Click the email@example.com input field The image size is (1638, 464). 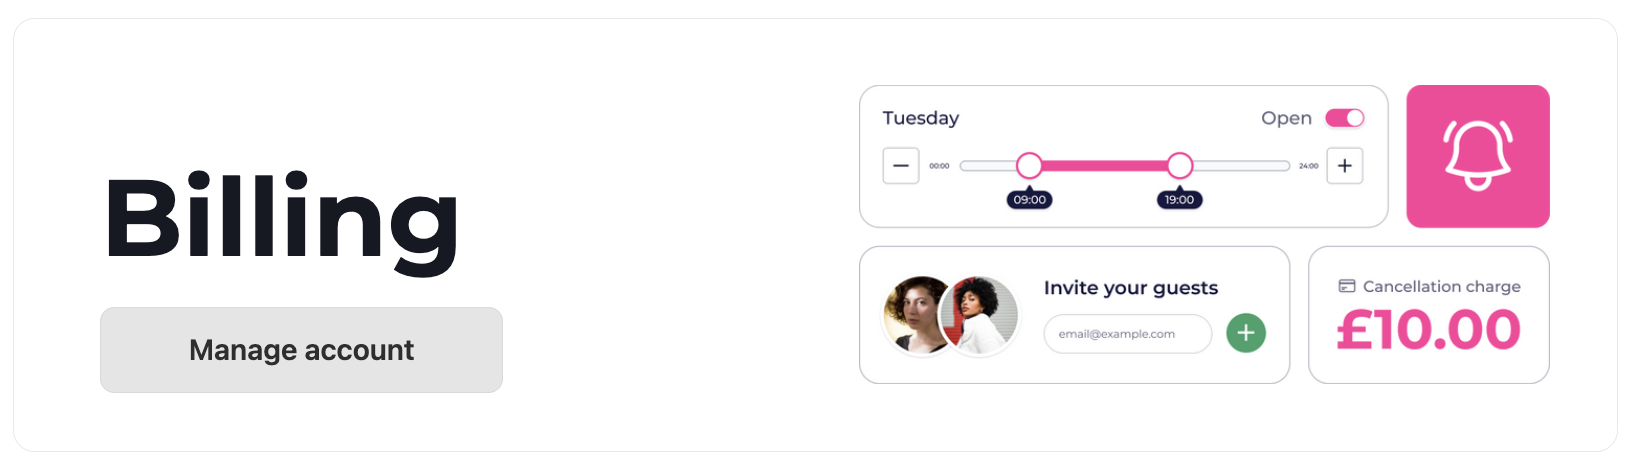1128,334
